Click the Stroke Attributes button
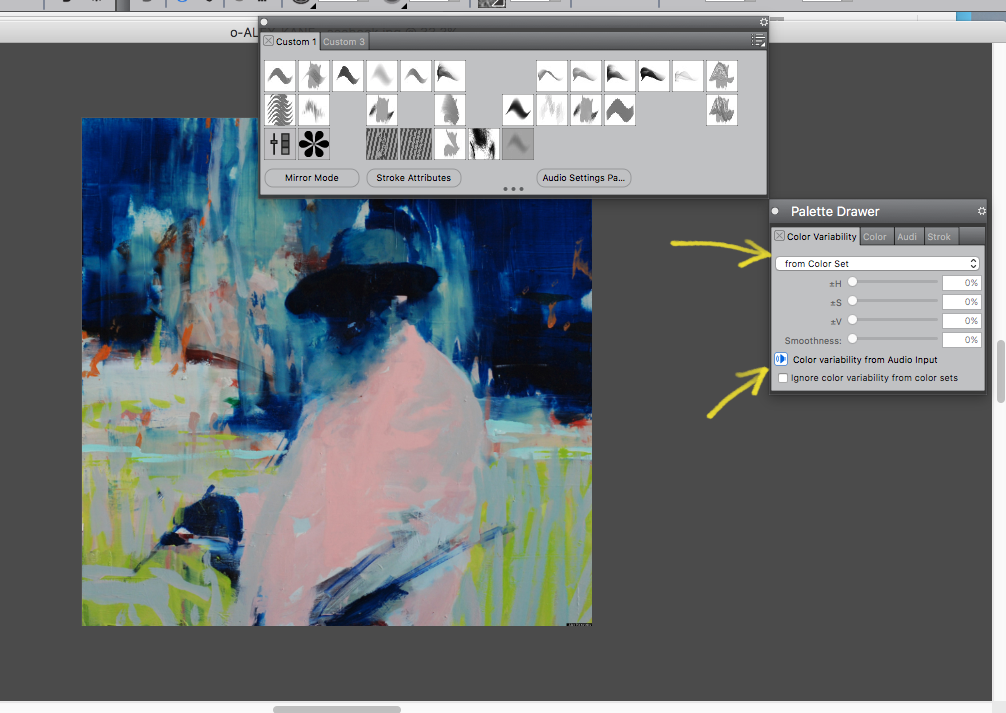Screen dimensions: 1006x713 point(413,178)
